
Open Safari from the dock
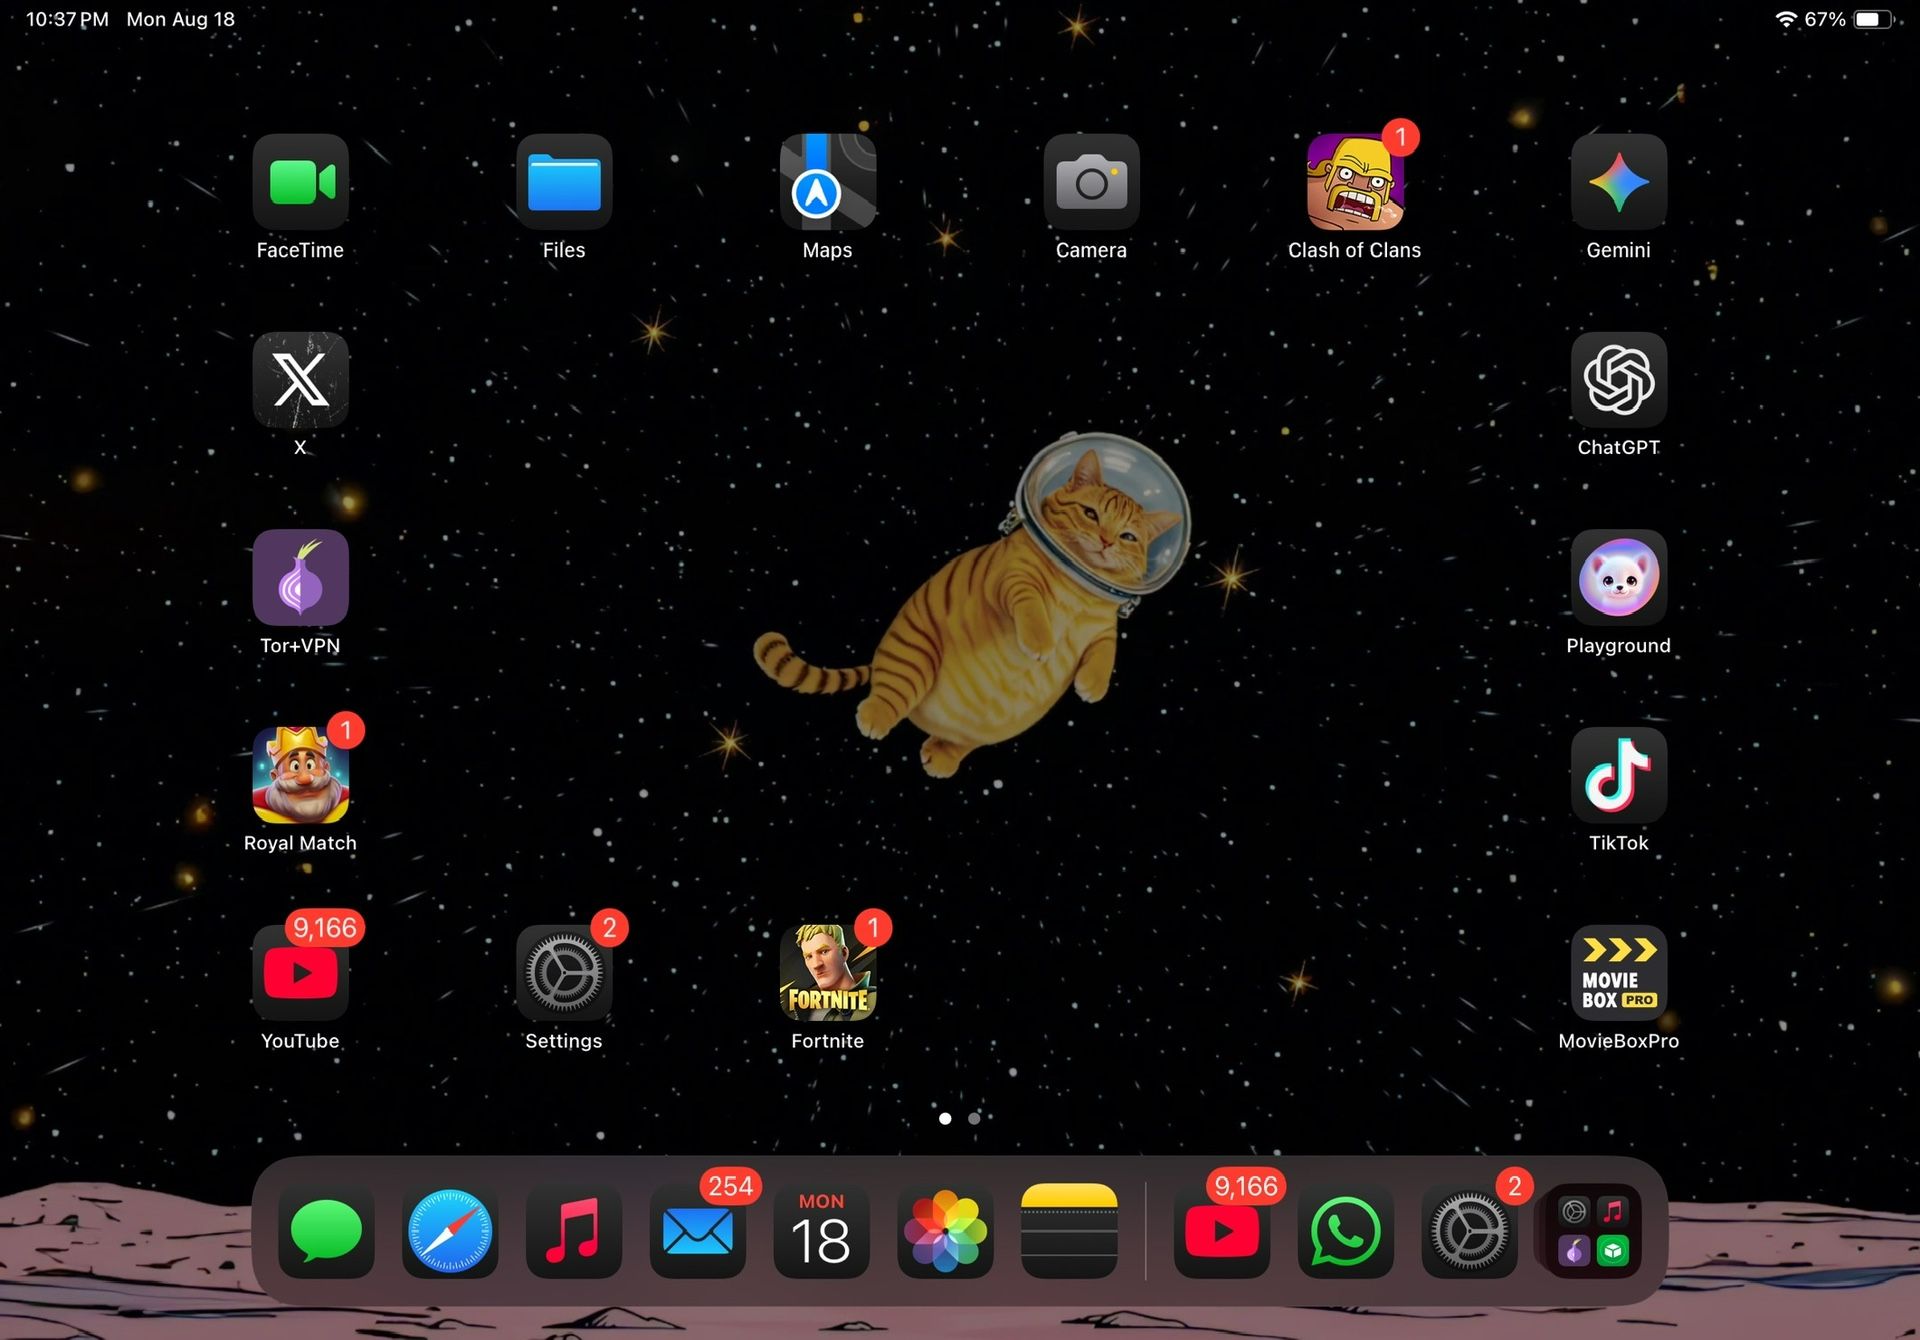[450, 1231]
